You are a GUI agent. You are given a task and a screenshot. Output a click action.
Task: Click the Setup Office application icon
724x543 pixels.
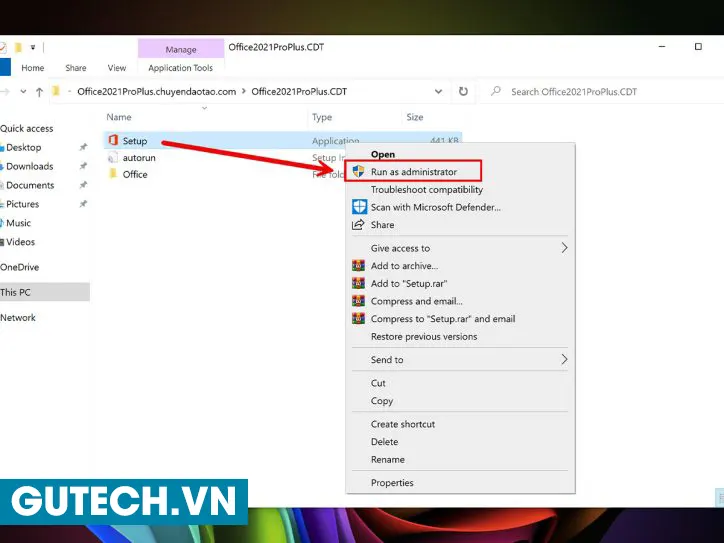113,140
